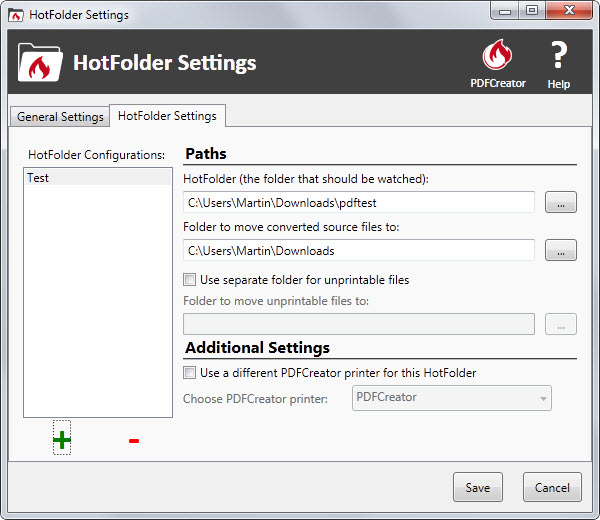The image size is (600, 520).
Task: Enable separate folder for unprintable files
Action: click(x=189, y=280)
